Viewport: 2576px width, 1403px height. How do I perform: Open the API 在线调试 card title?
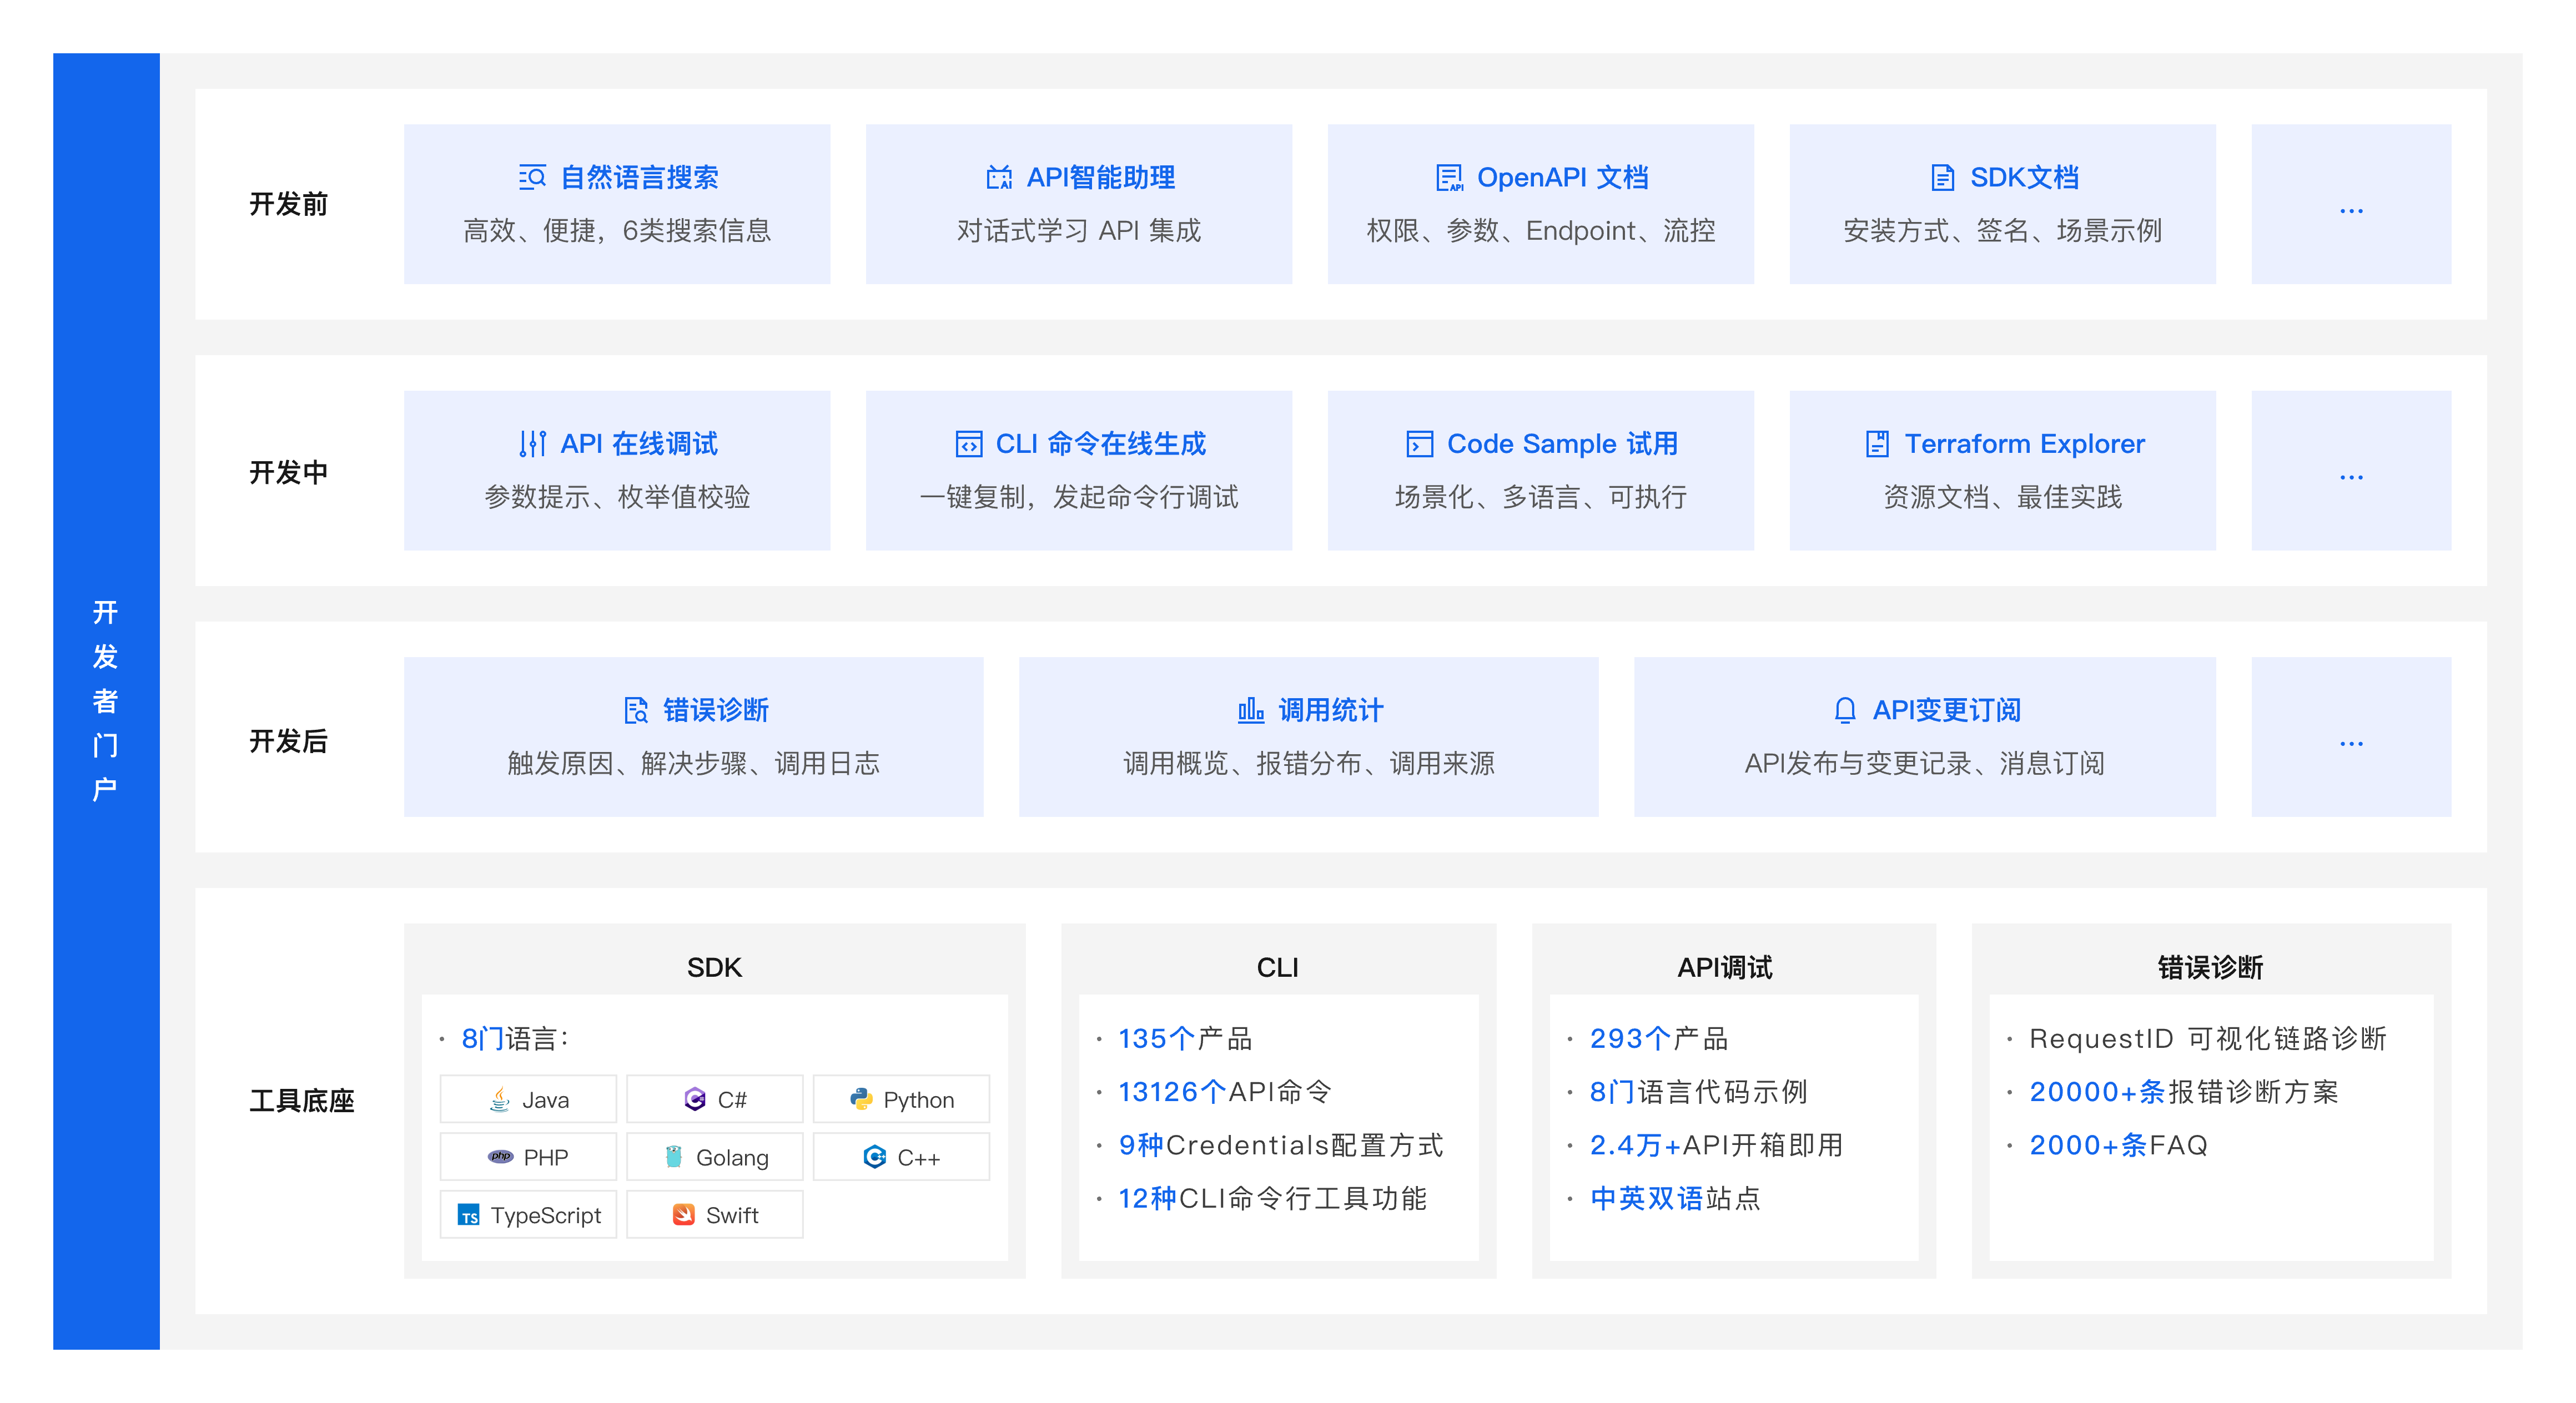(x=639, y=444)
